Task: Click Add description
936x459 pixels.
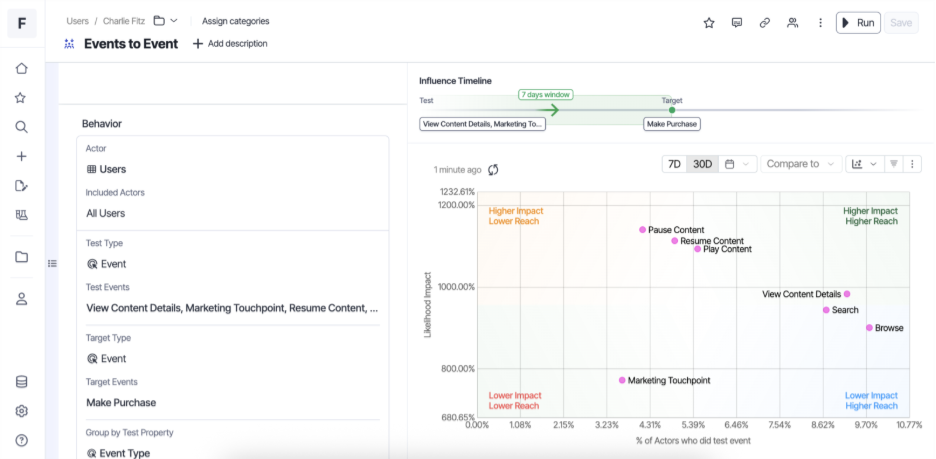Action: click(230, 44)
